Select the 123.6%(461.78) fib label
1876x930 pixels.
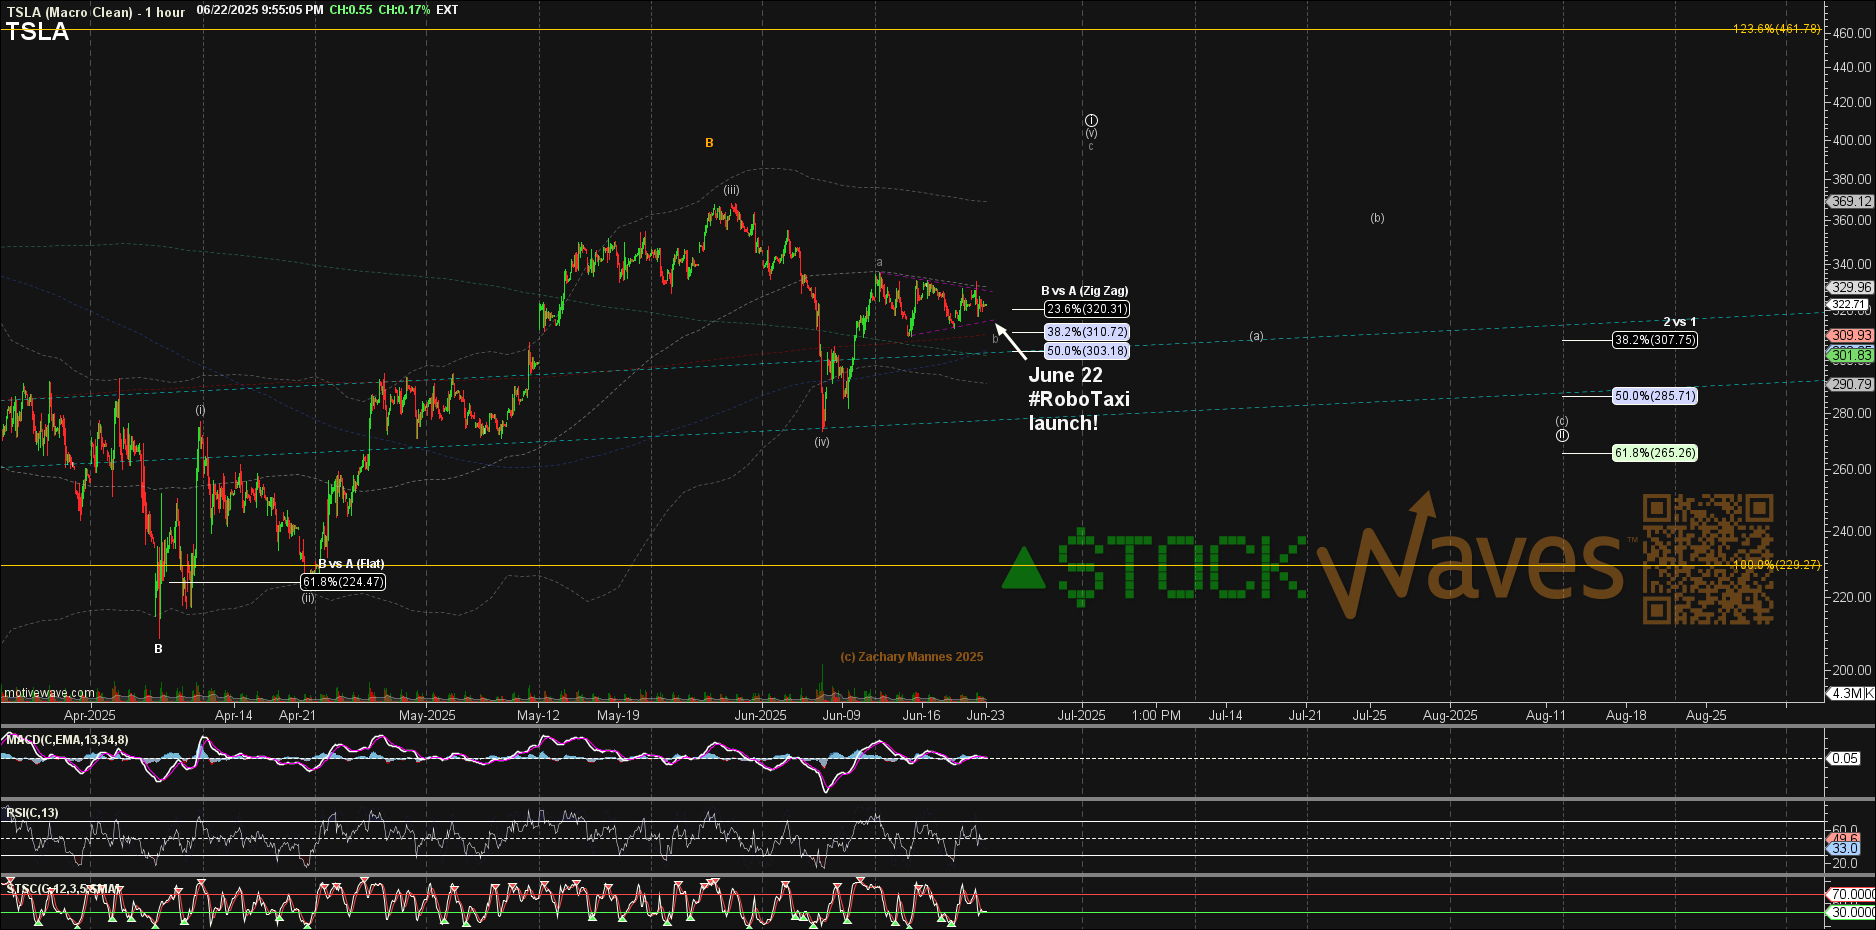click(1776, 29)
